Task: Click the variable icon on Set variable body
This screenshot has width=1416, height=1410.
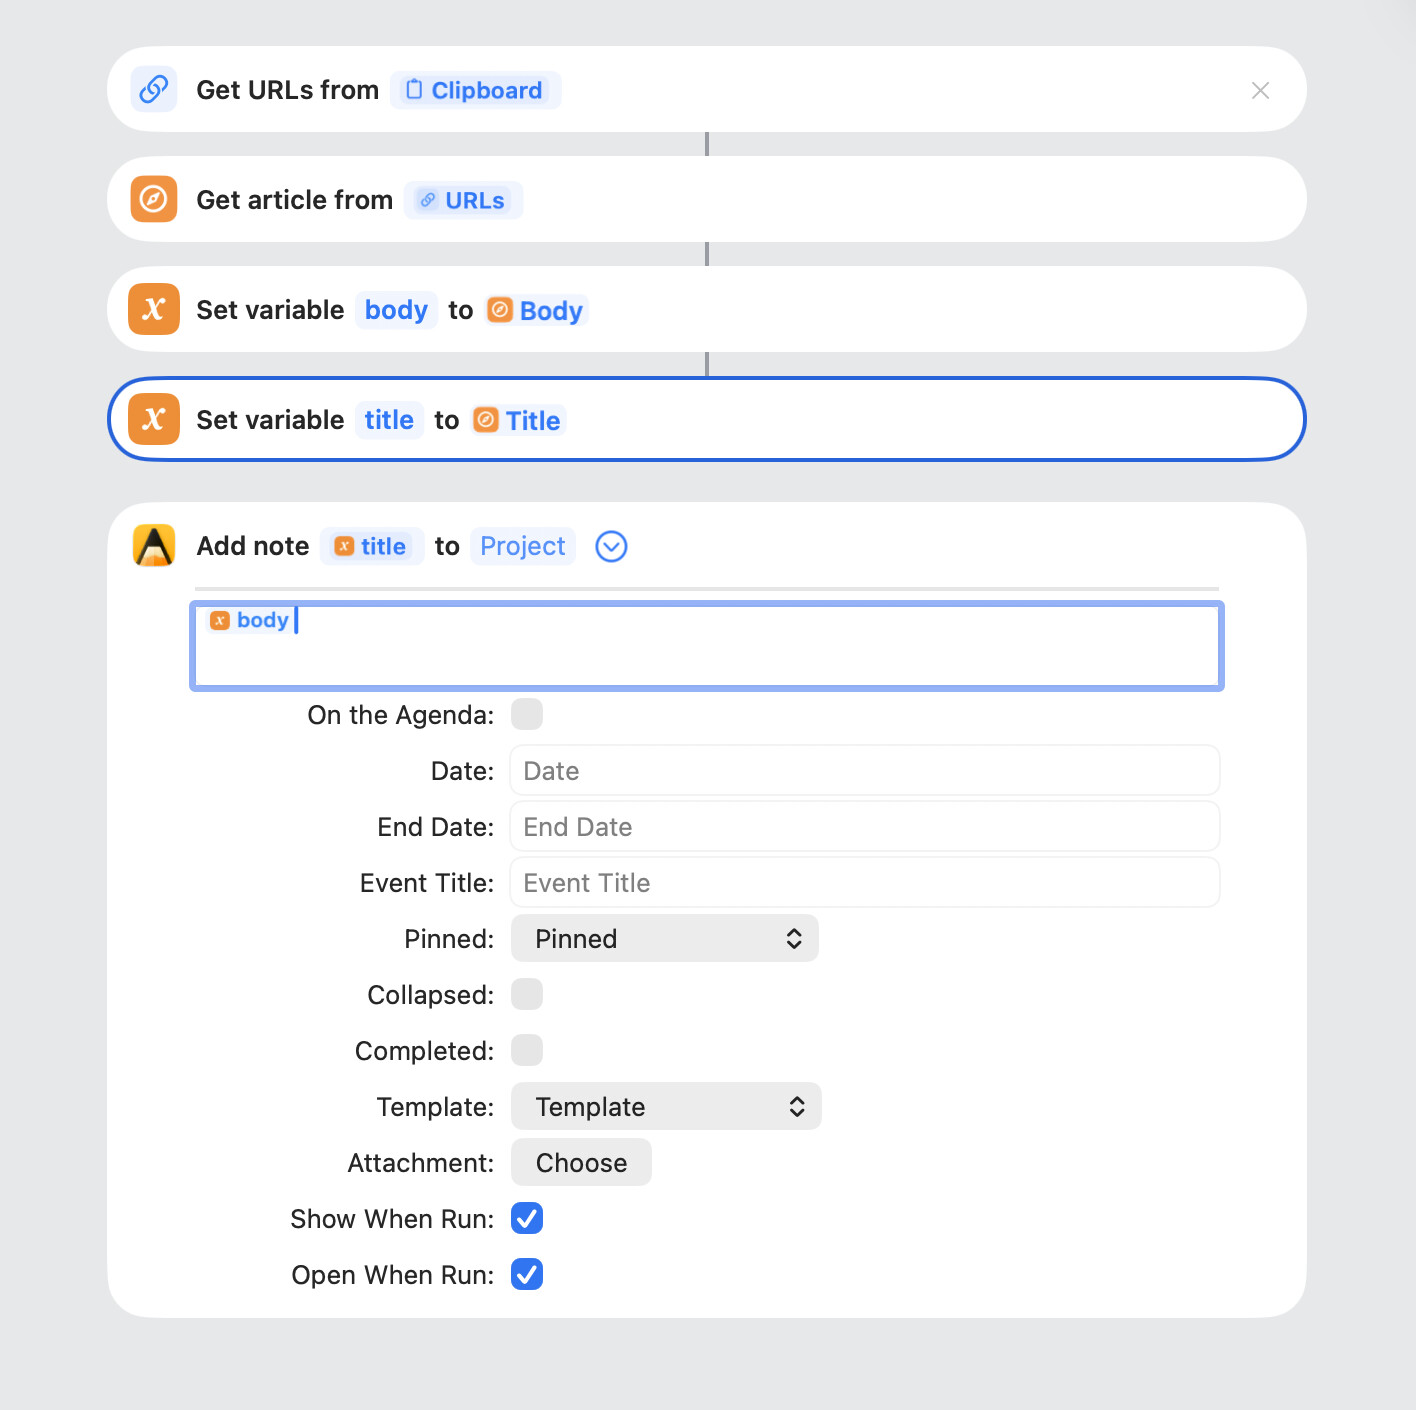Action: [x=154, y=309]
